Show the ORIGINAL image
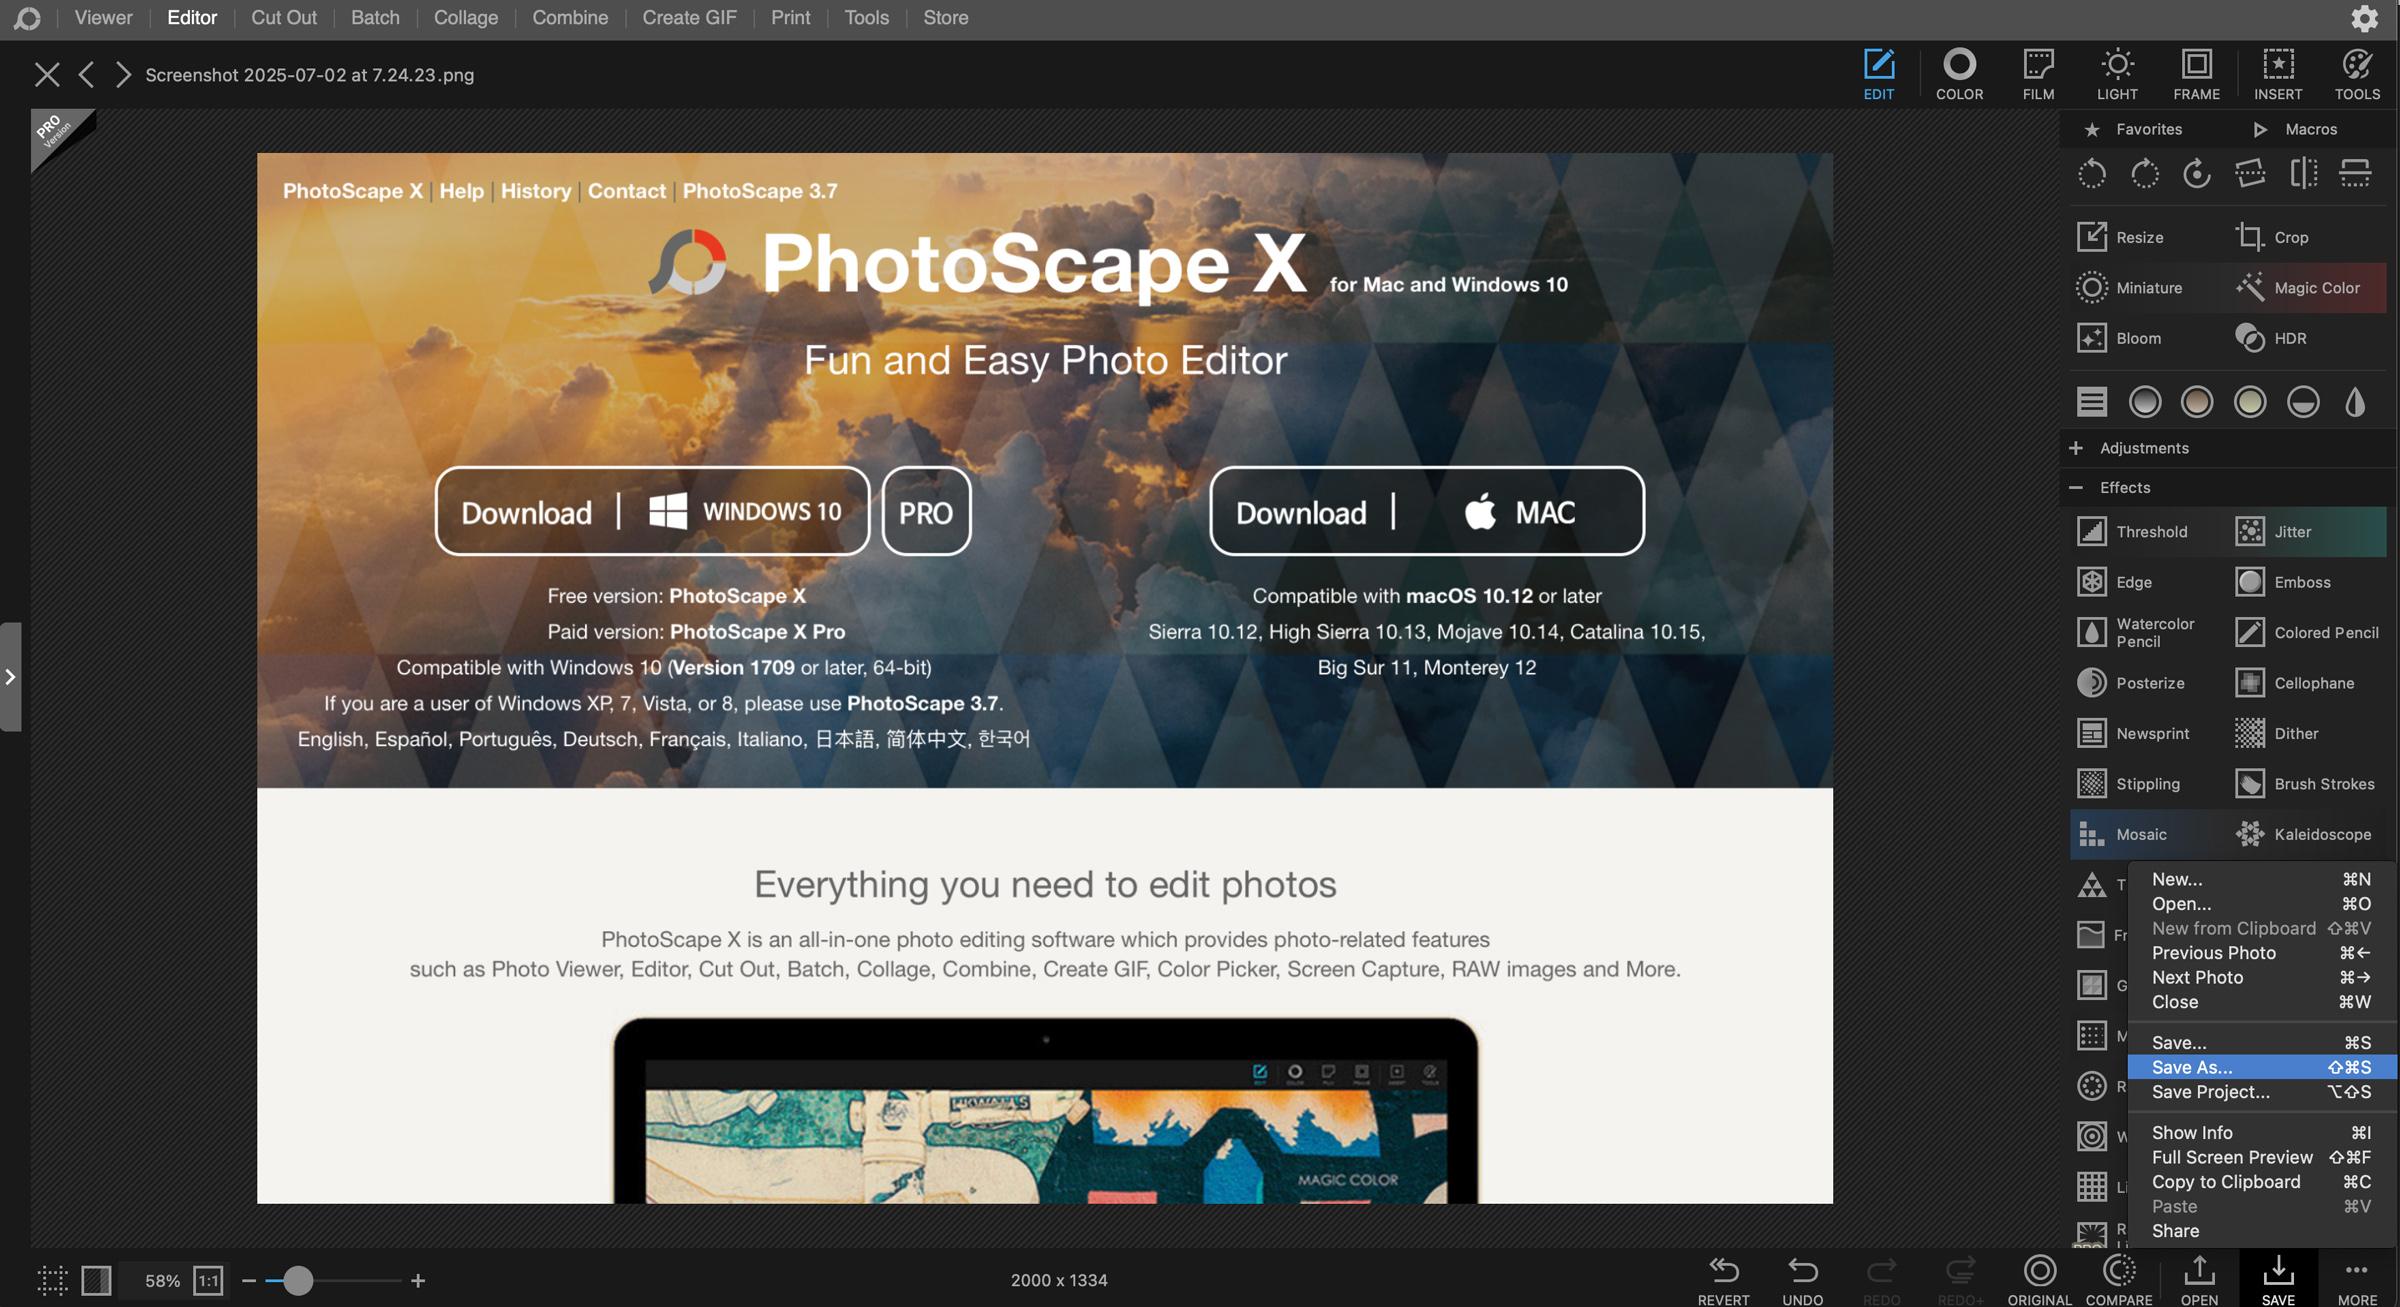This screenshot has width=2400, height=1307. (2039, 1279)
